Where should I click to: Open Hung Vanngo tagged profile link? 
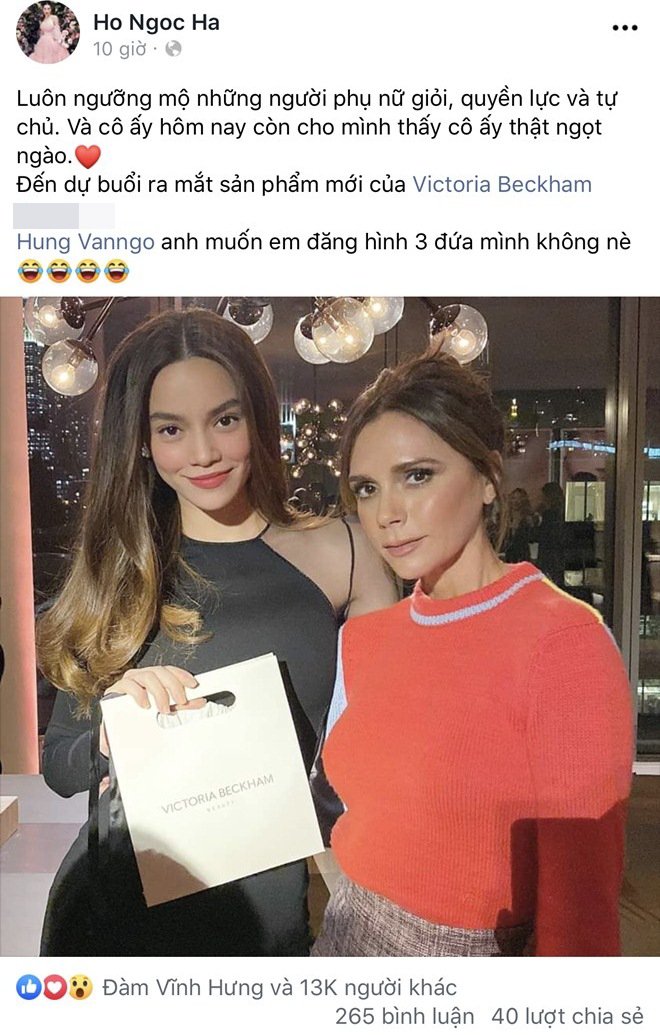86,242
